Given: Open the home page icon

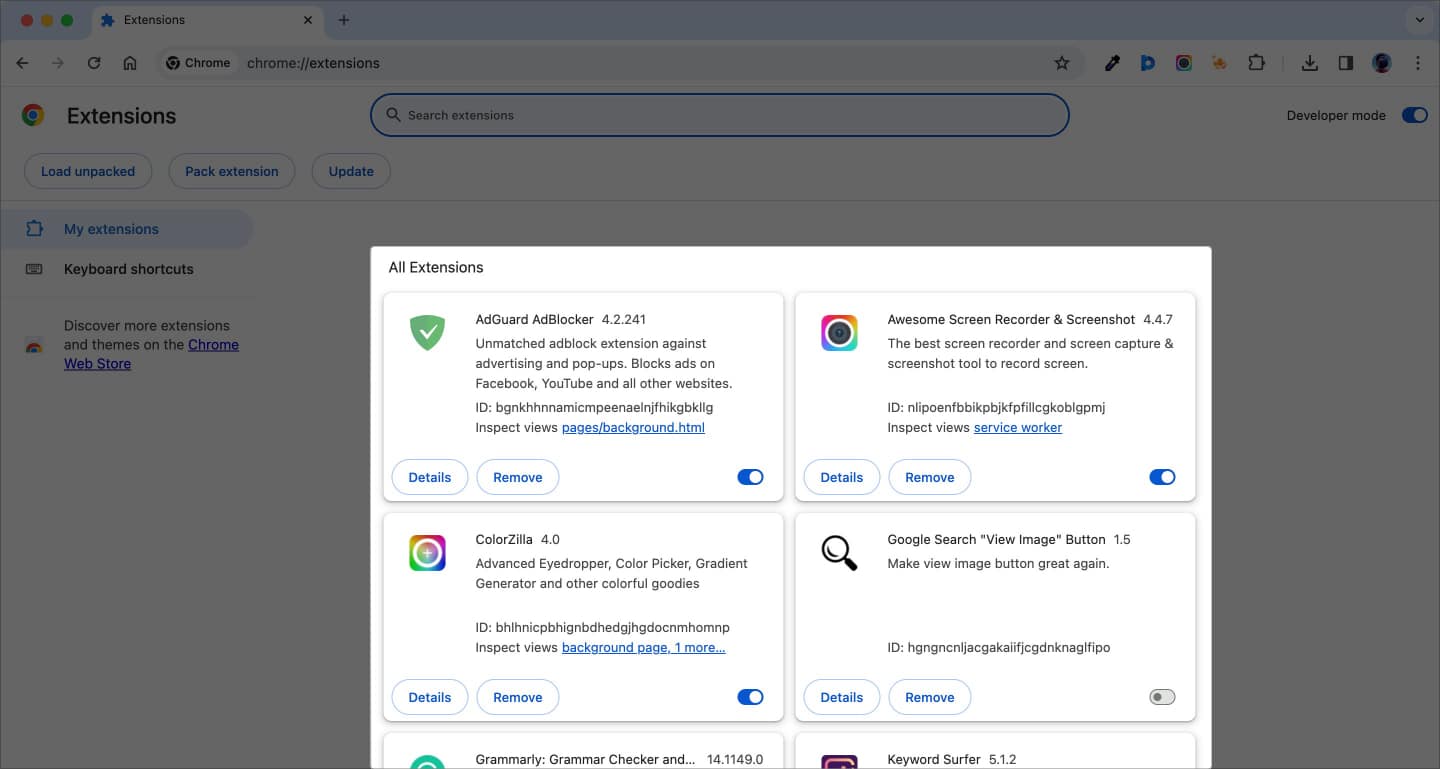Looking at the screenshot, I should tap(130, 63).
